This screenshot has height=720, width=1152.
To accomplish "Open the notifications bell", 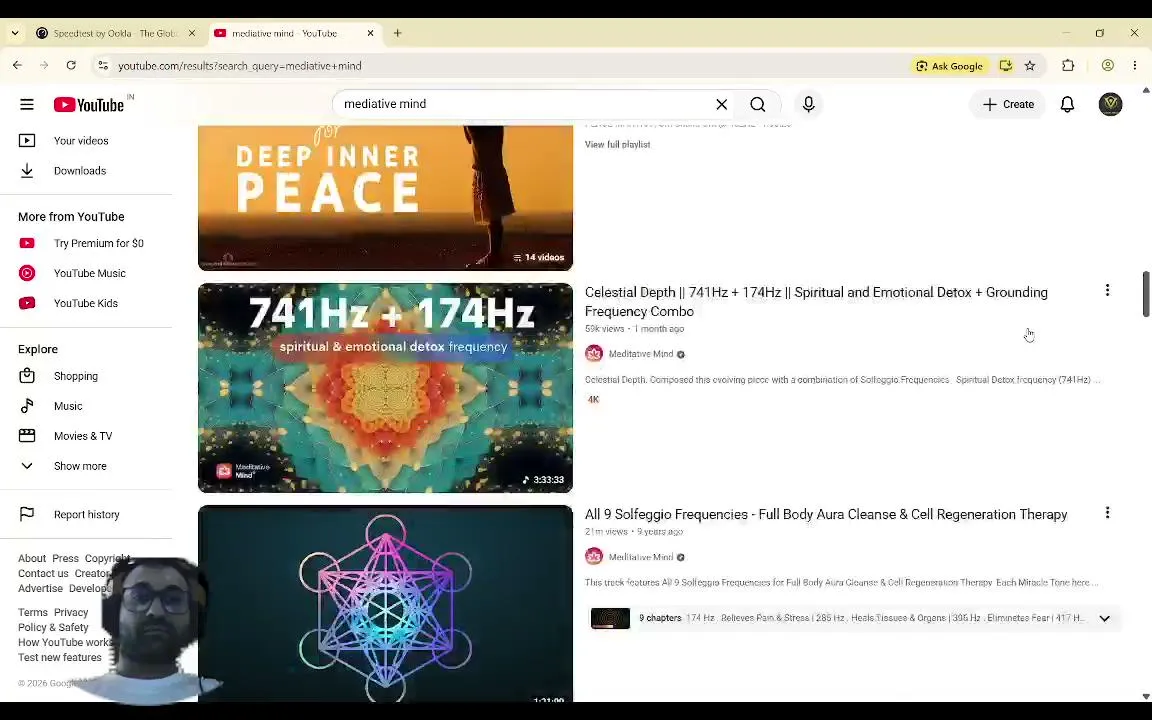I will (1067, 104).
